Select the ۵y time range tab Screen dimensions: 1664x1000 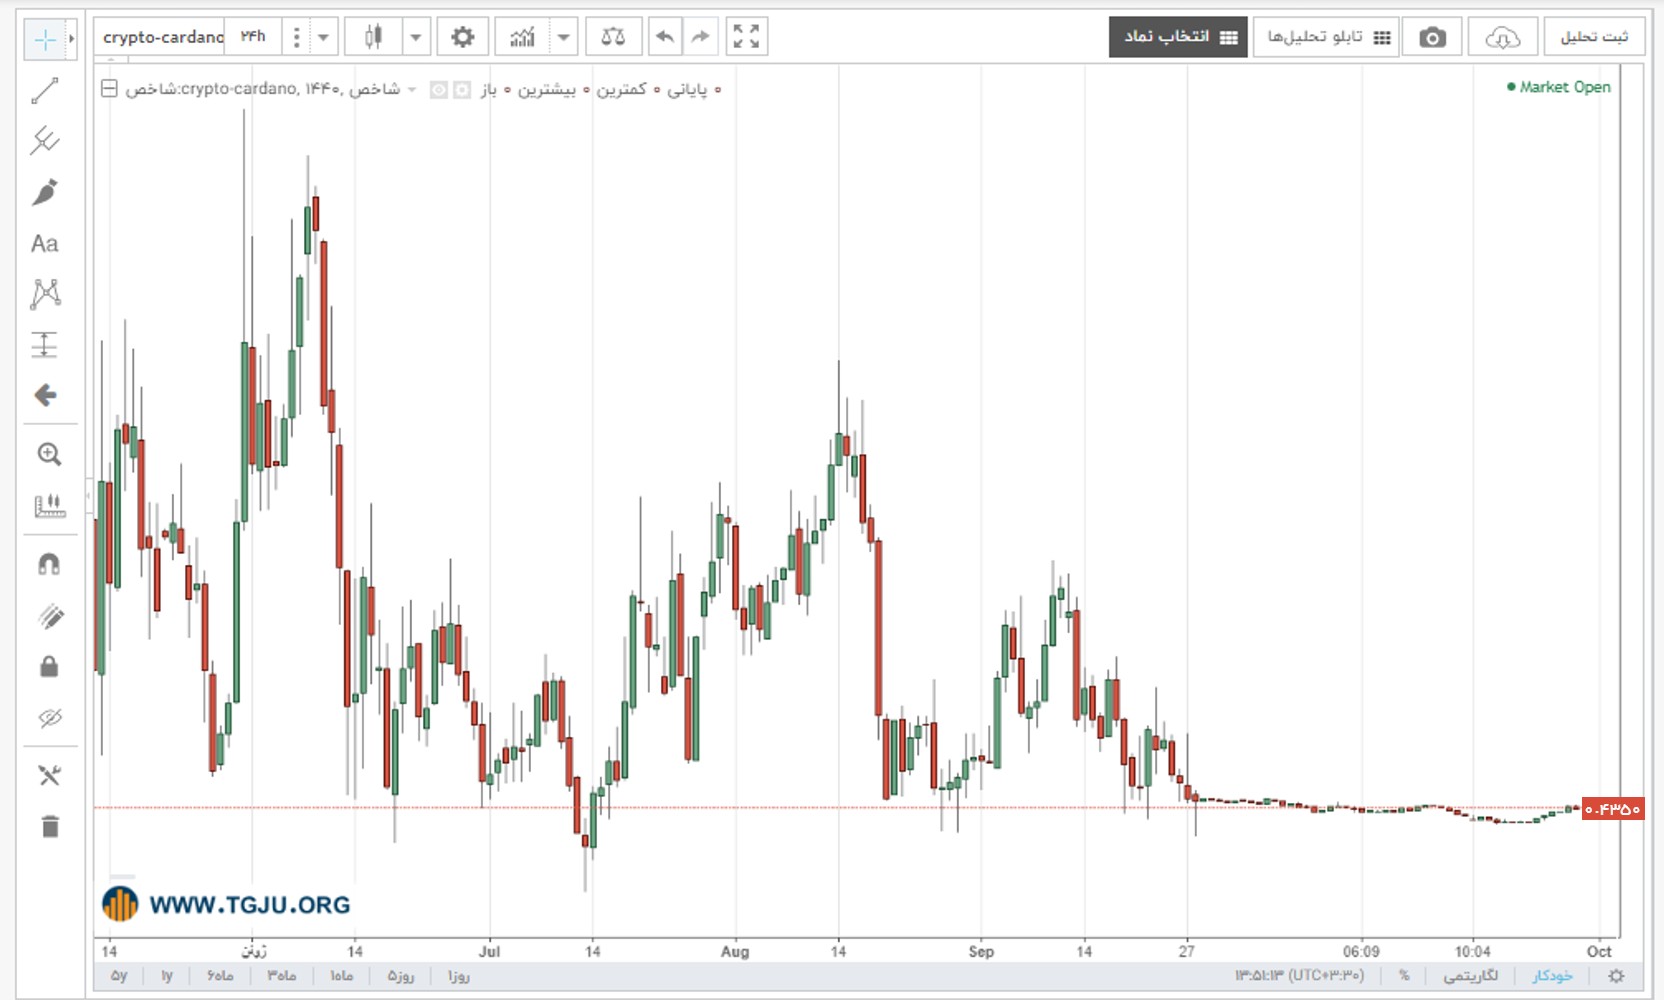tap(119, 975)
